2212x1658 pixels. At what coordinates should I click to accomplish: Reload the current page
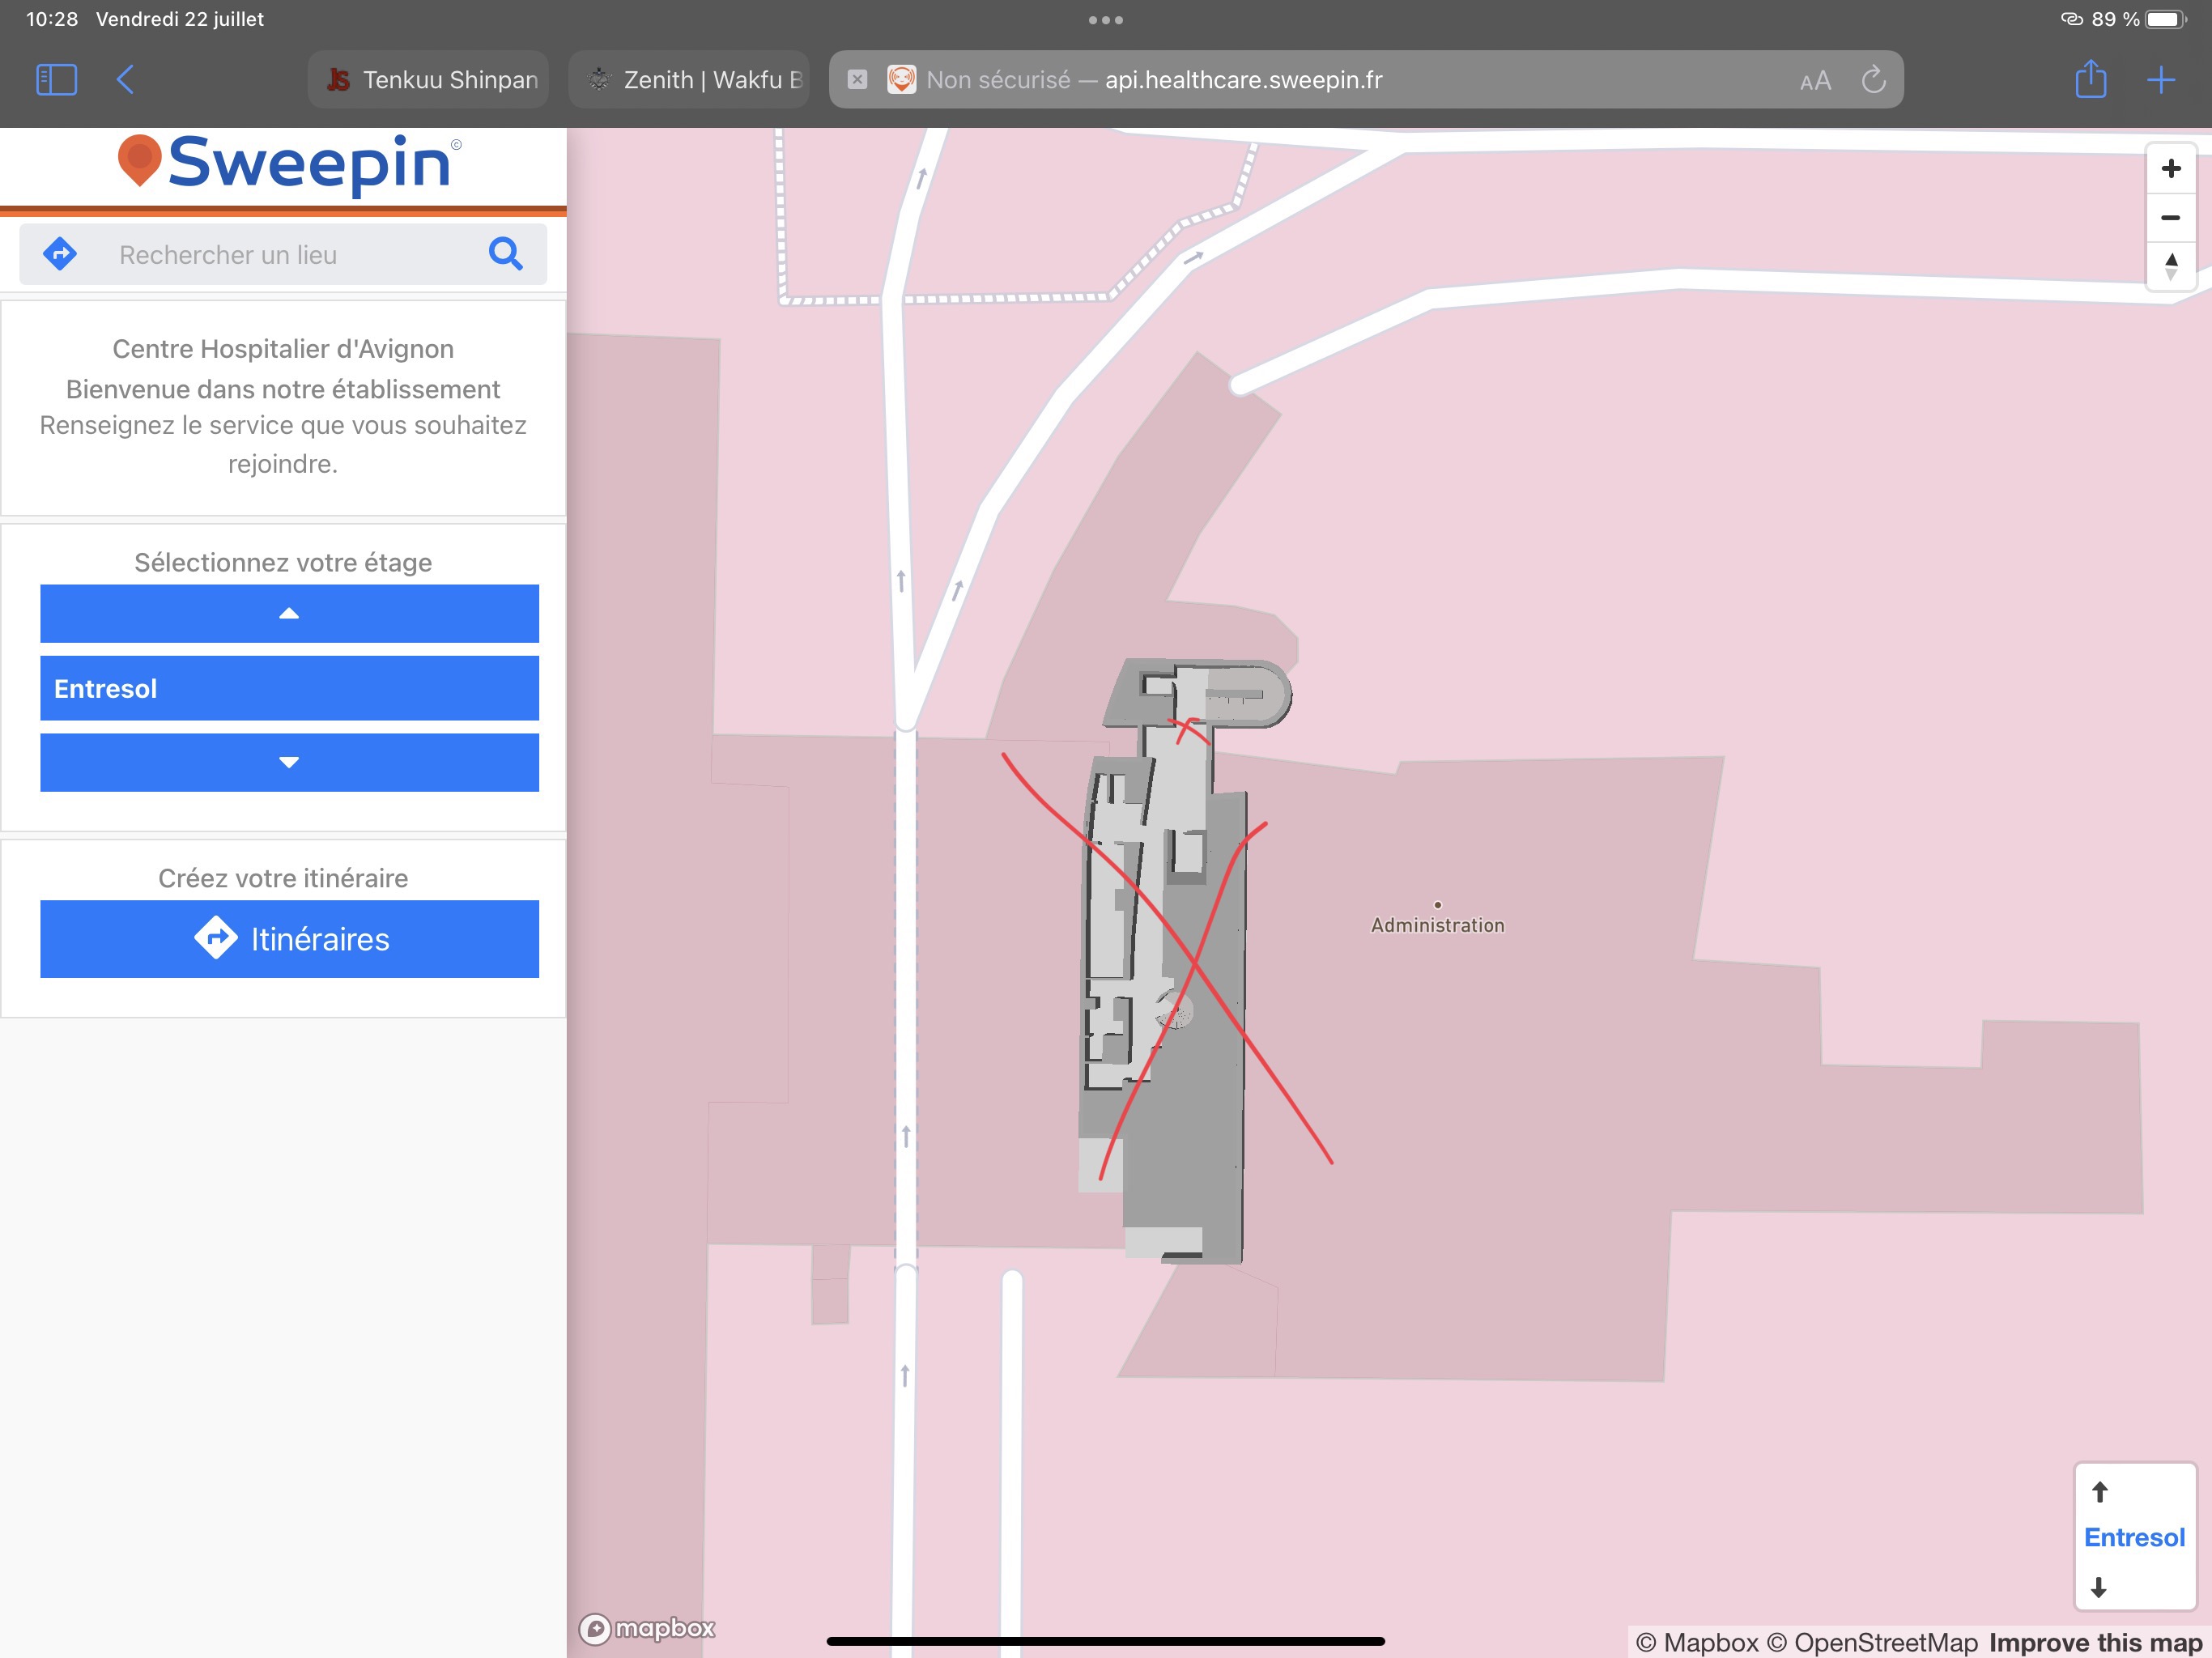1873,80
